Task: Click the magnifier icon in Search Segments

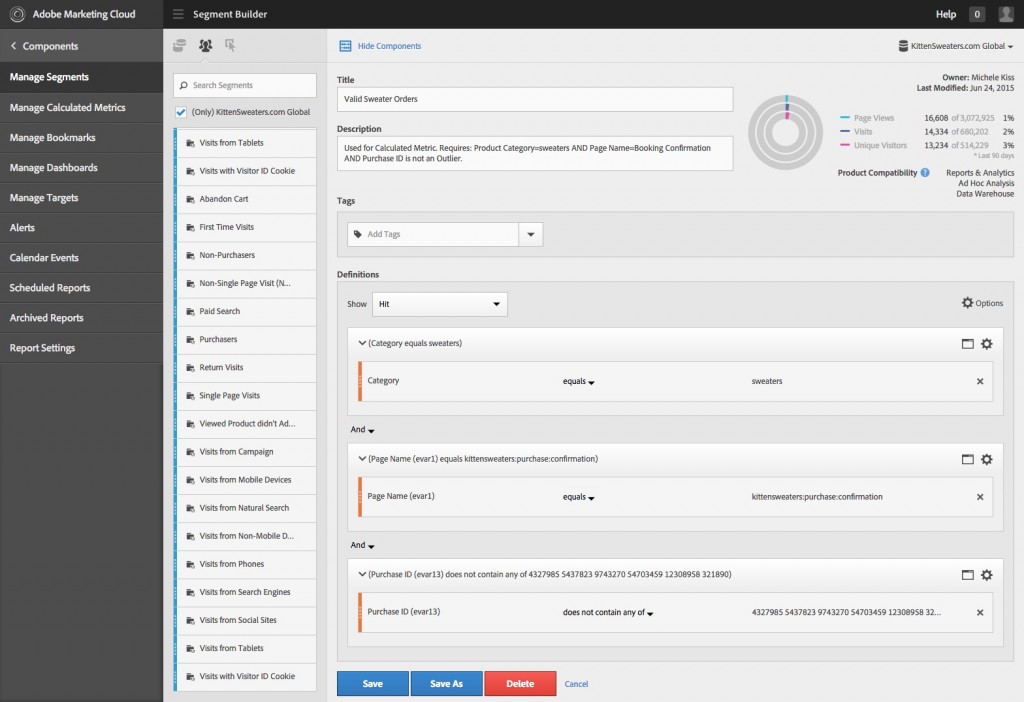Action: 184,86
